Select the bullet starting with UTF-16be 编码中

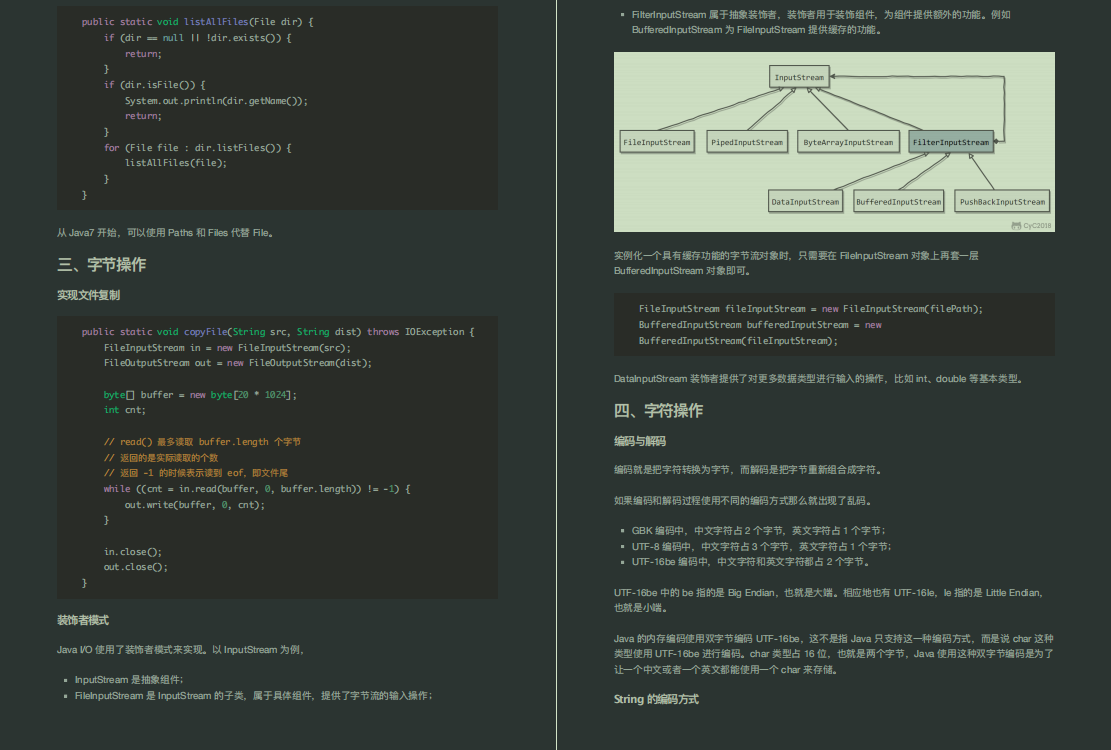pos(750,562)
